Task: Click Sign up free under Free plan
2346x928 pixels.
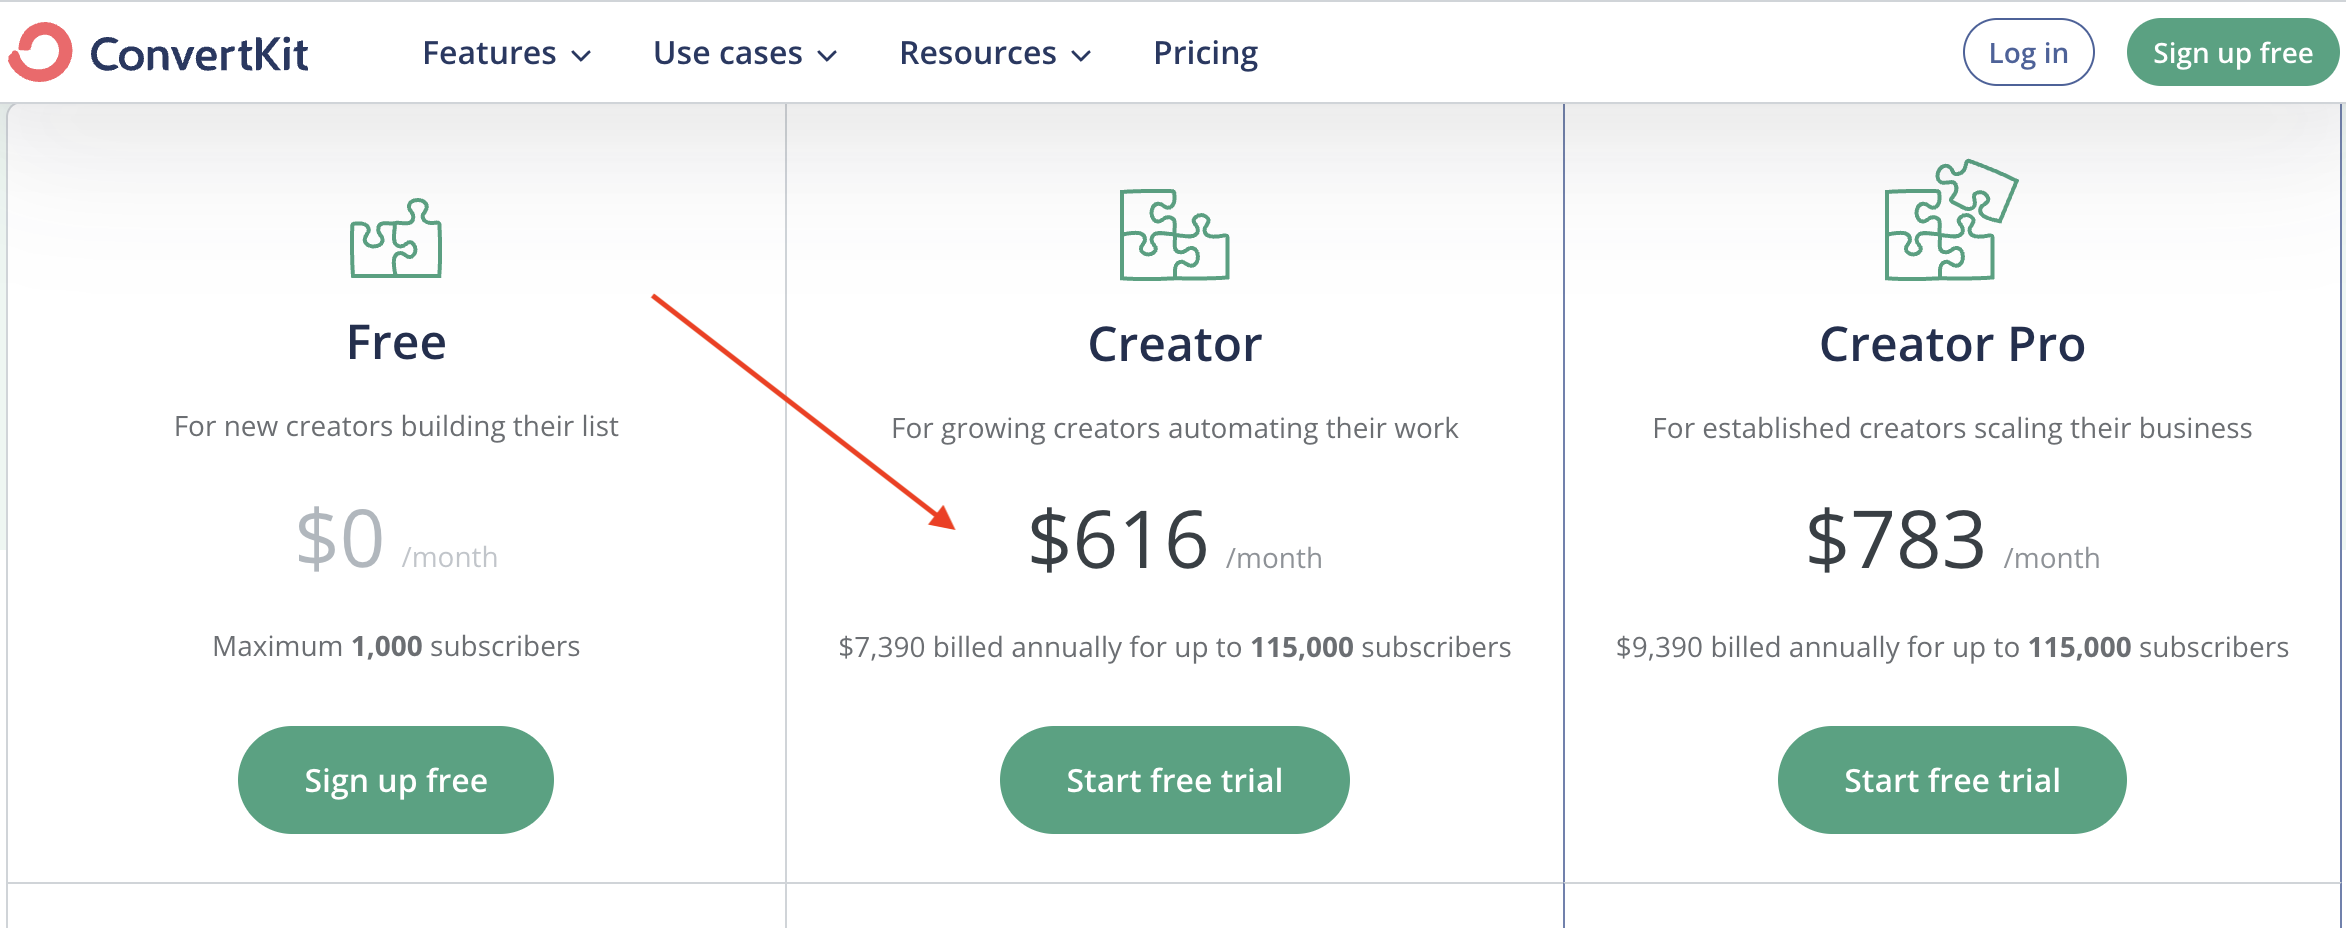Action: pyautogui.click(x=396, y=780)
